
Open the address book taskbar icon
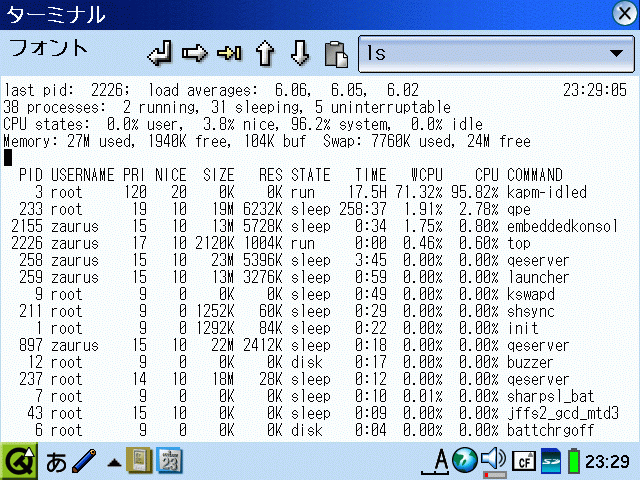pos(139,461)
